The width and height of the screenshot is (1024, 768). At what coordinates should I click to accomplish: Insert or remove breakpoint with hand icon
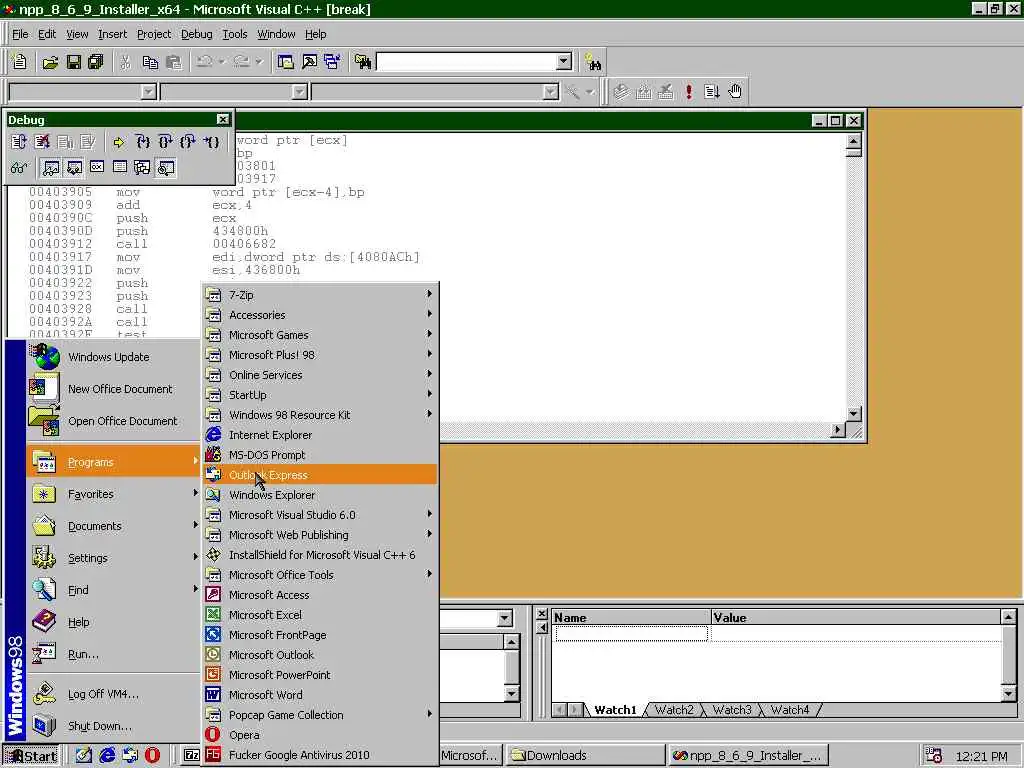coord(735,91)
